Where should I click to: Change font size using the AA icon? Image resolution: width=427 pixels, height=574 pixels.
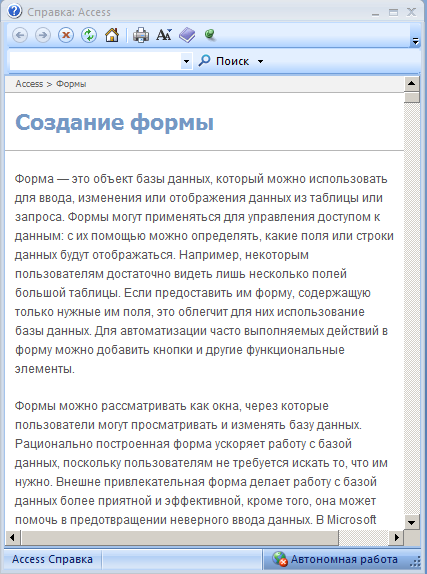click(164, 35)
